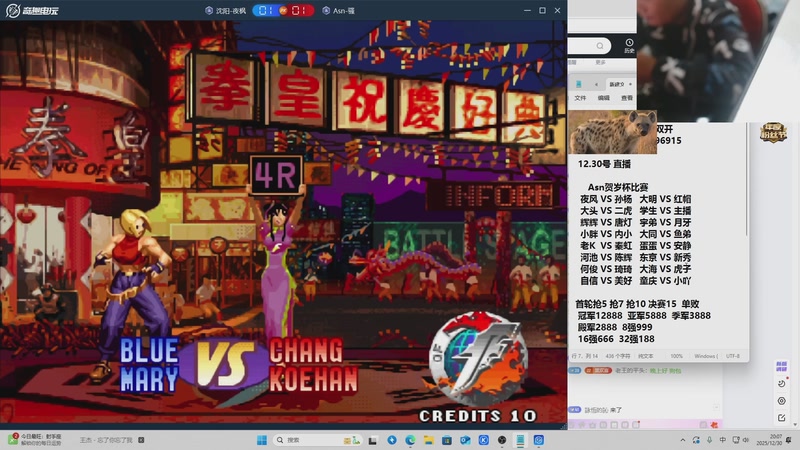This screenshot has width=800, height=450.
Task: Click matchup 大明 VS 红帽
Action: [665, 199]
